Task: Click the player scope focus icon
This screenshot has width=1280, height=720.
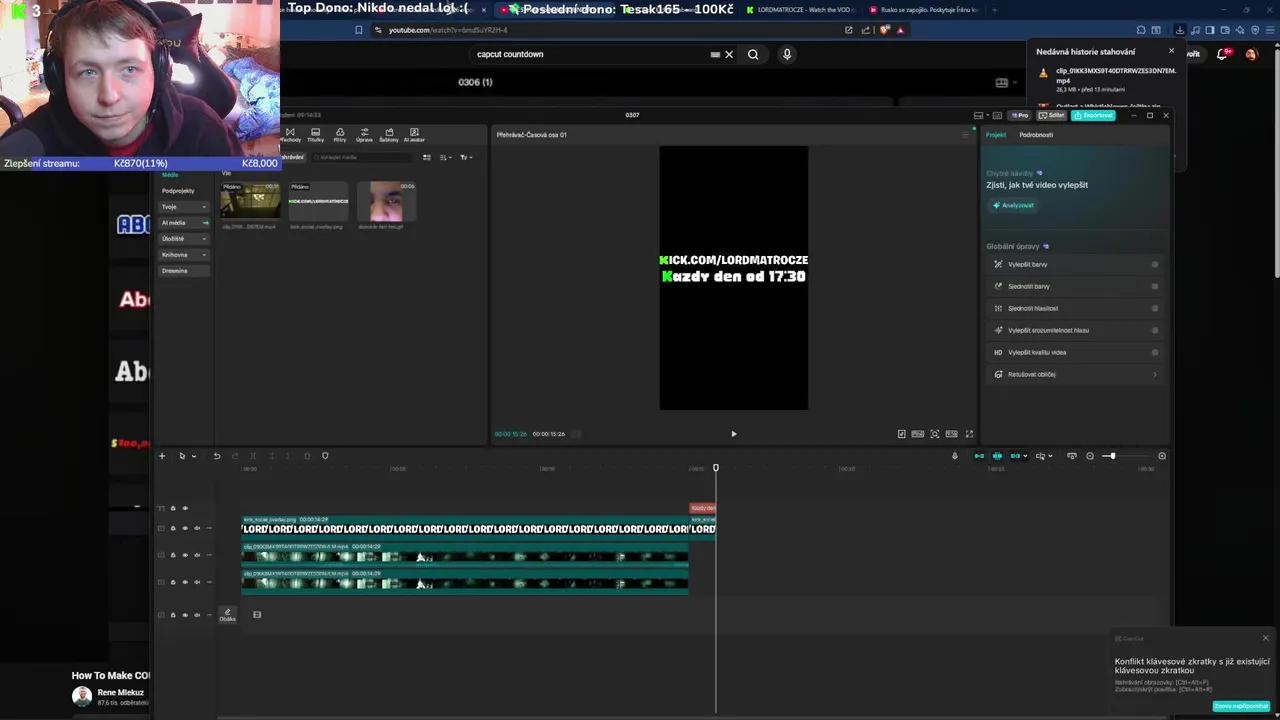Action: (x=935, y=434)
